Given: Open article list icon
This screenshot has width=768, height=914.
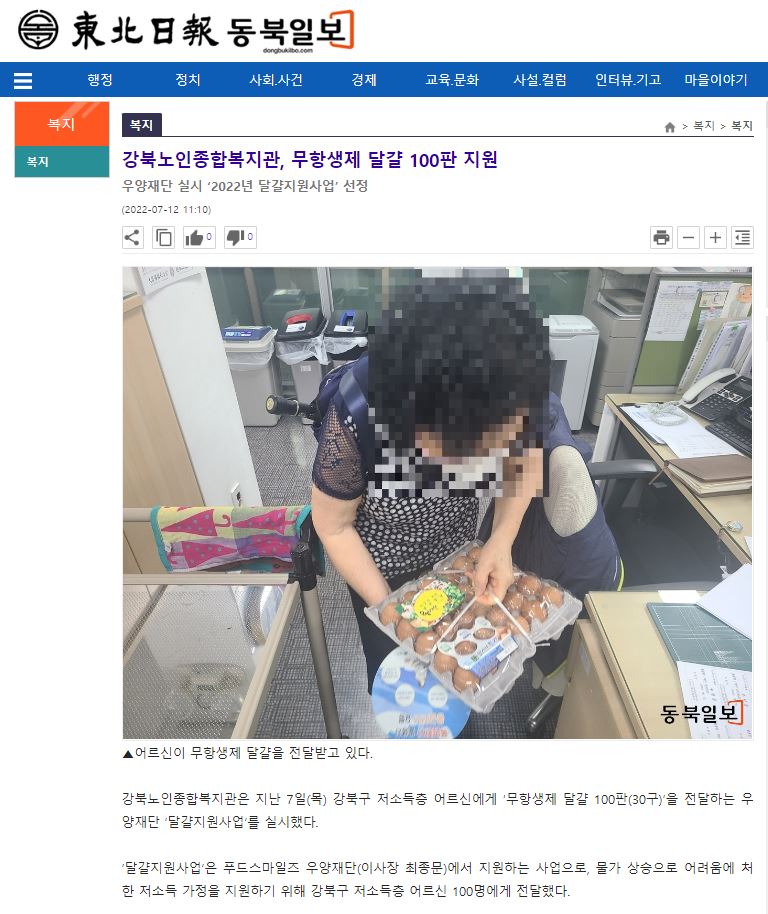Looking at the screenshot, I should pos(742,237).
